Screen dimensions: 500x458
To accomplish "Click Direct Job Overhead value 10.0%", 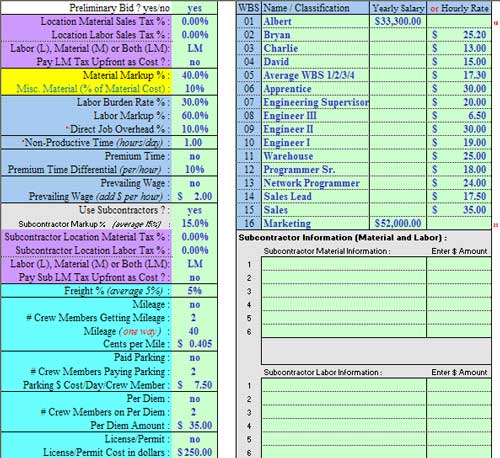I will [195, 129].
